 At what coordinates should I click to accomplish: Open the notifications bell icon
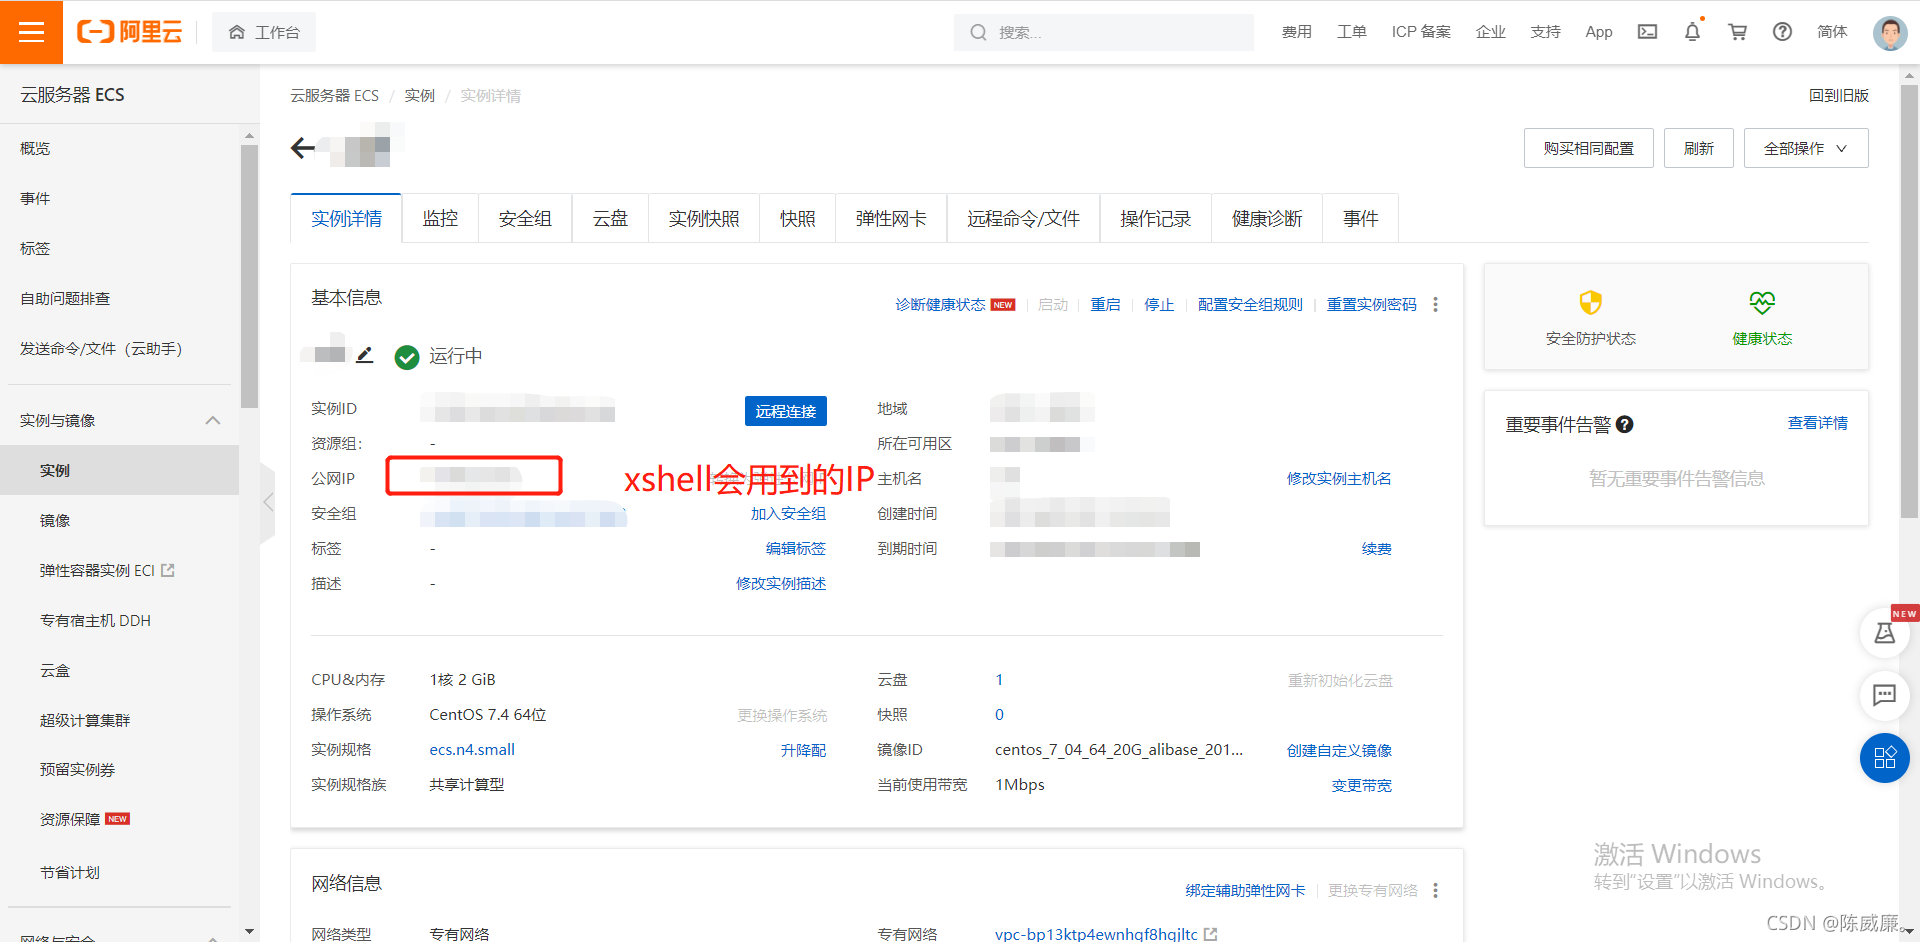pyautogui.click(x=1691, y=31)
